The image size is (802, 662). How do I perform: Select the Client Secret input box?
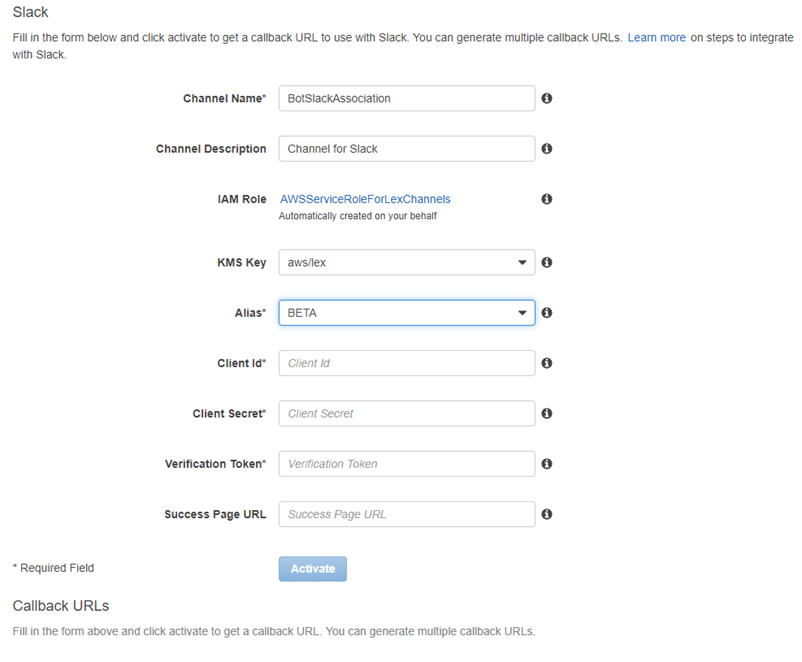[x=406, y=413]
